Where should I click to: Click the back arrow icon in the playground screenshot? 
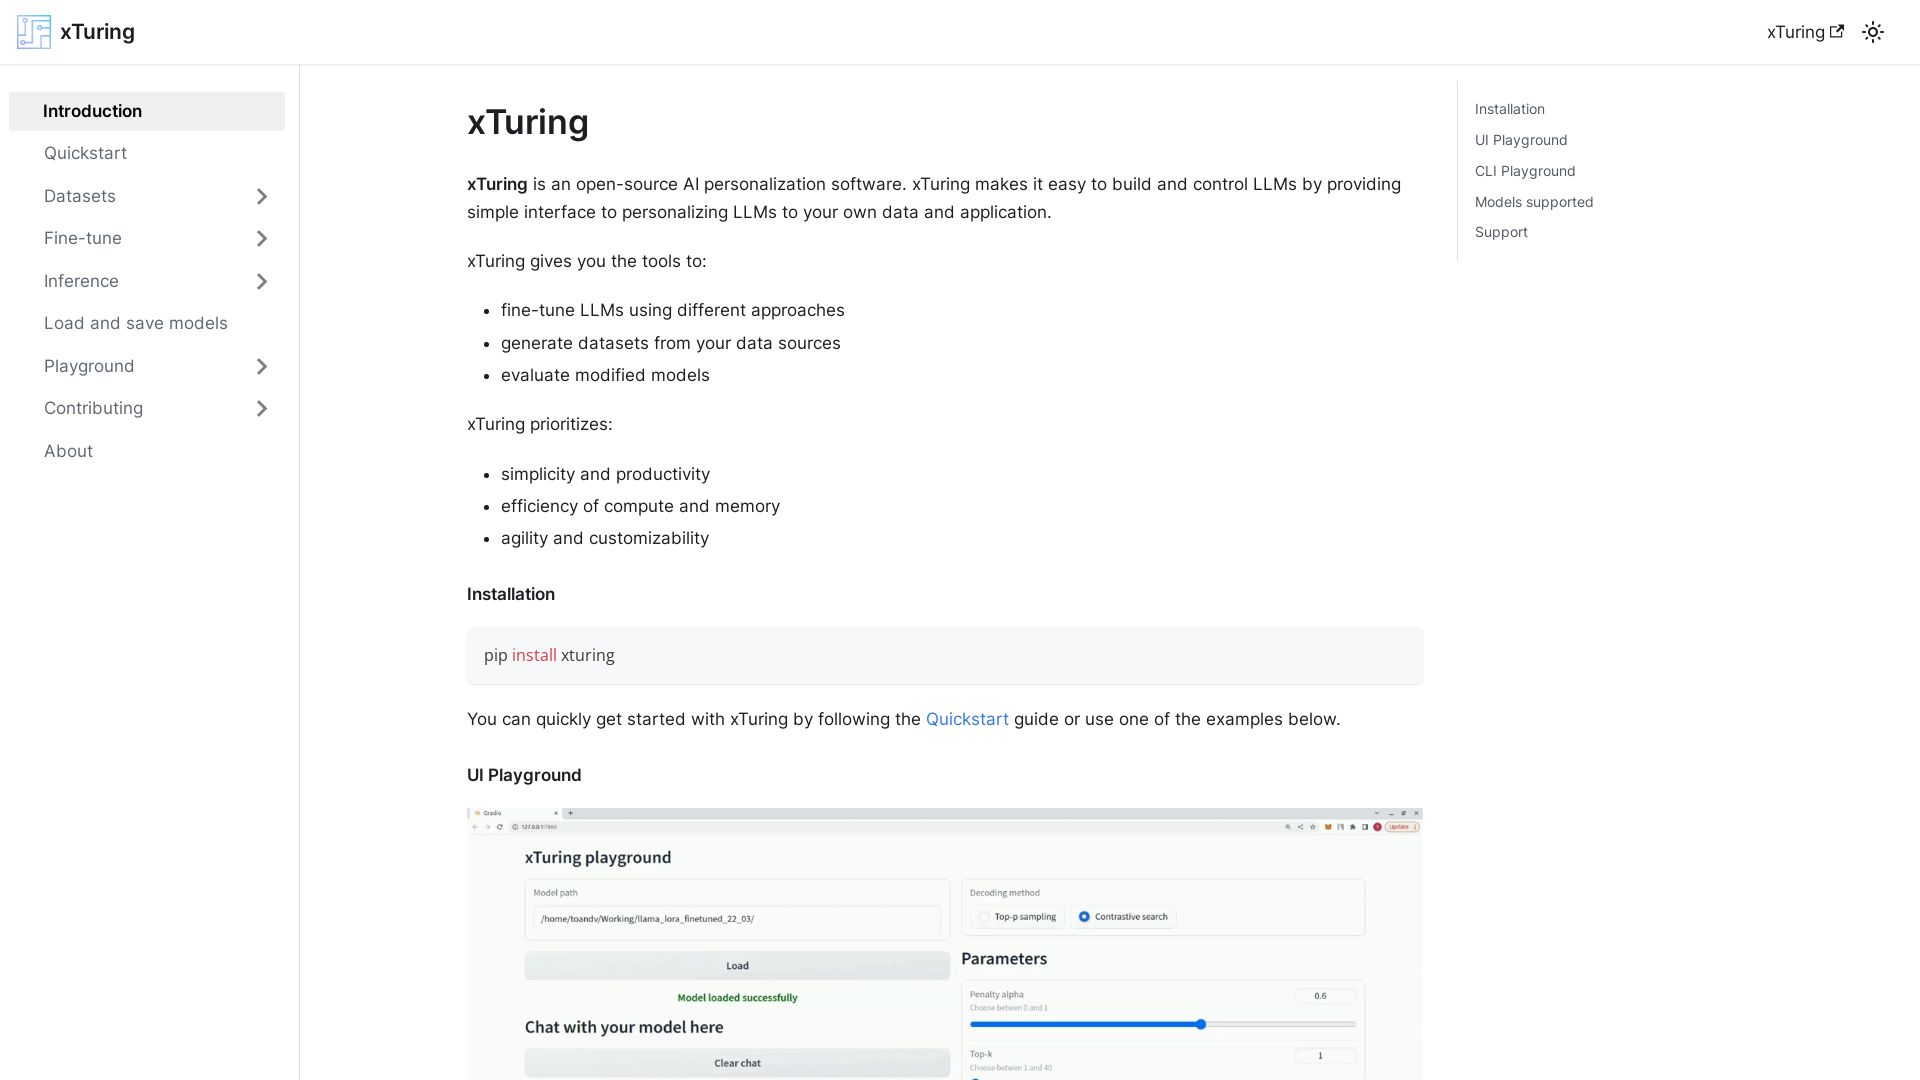point(475,827)
